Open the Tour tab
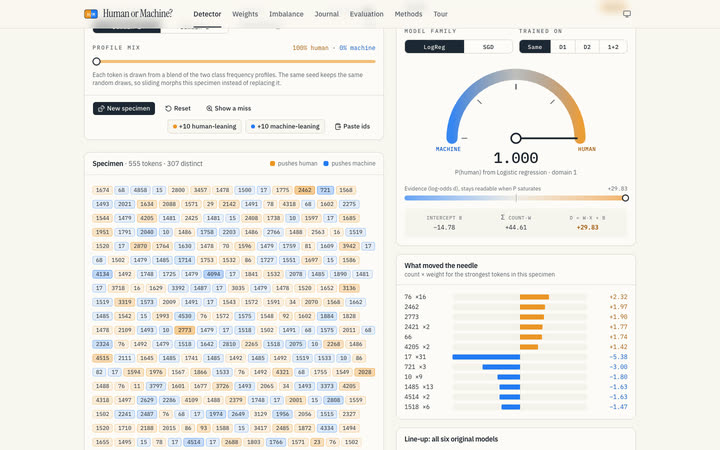 click(x=440, y=14)
